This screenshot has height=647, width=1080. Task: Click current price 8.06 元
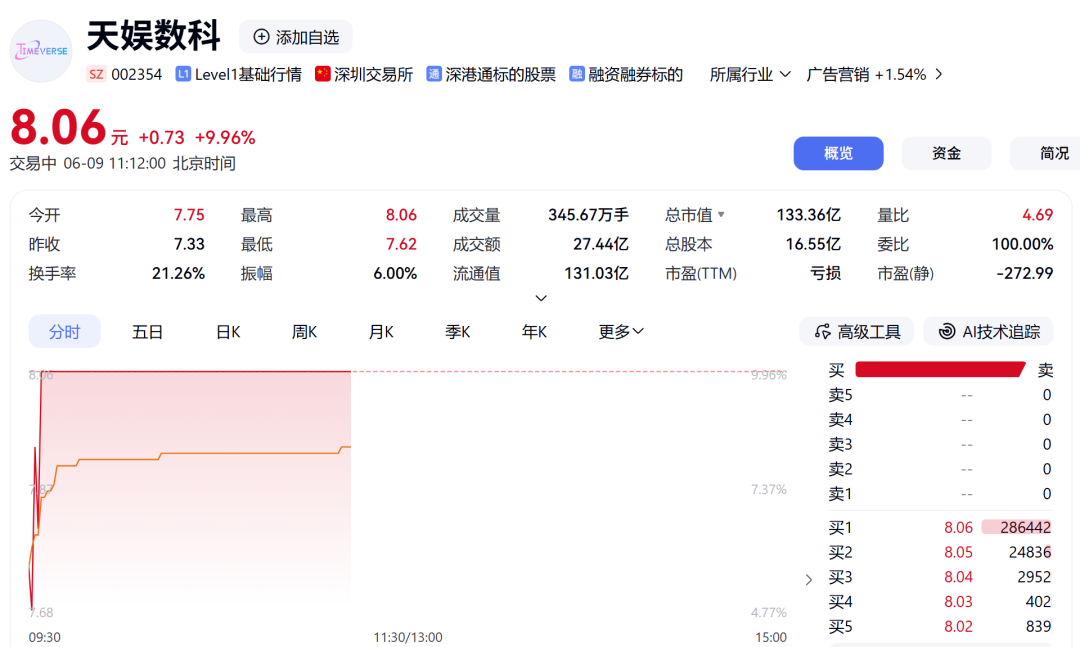(69, 128)
